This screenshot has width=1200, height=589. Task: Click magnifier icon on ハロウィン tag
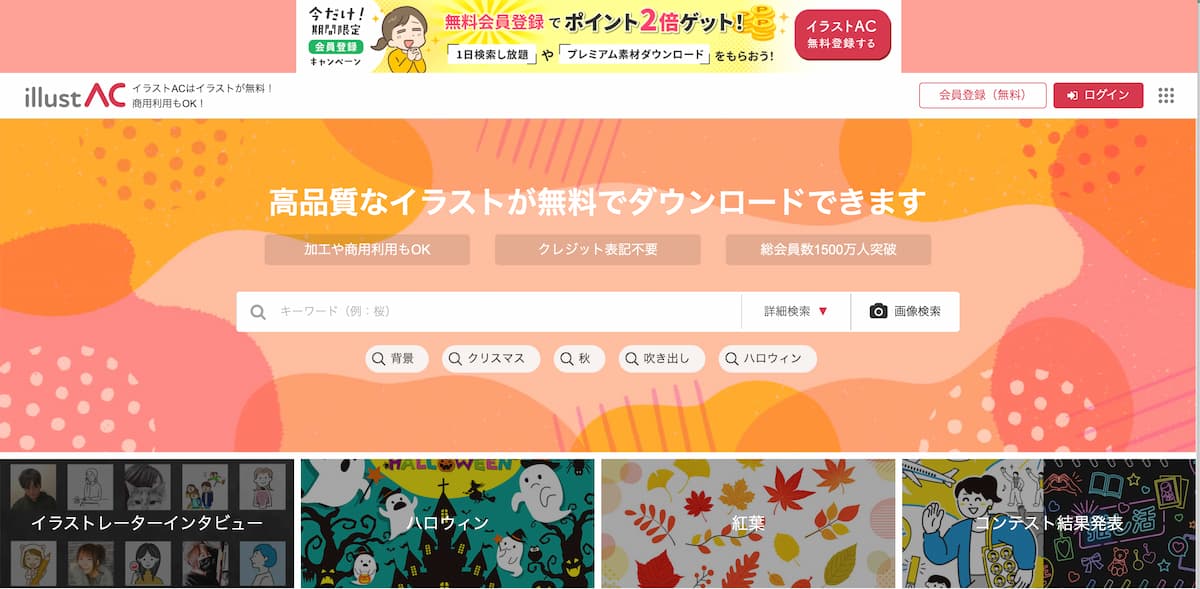(732, 358)
